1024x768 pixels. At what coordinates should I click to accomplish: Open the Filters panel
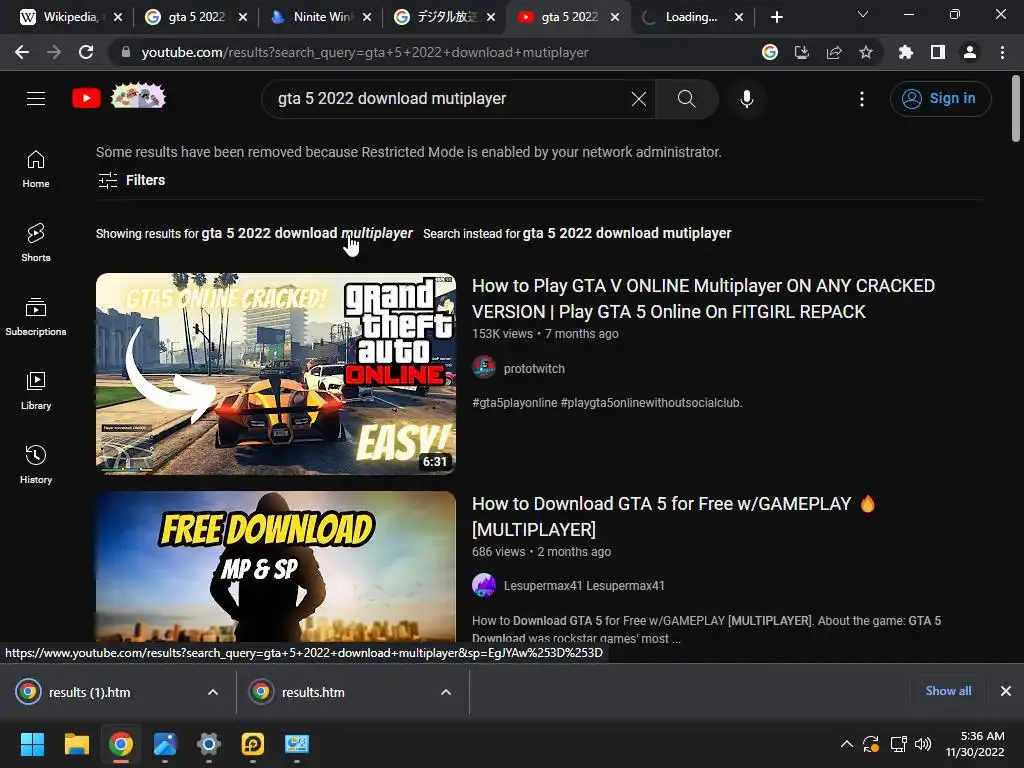[x=131, y=180]
